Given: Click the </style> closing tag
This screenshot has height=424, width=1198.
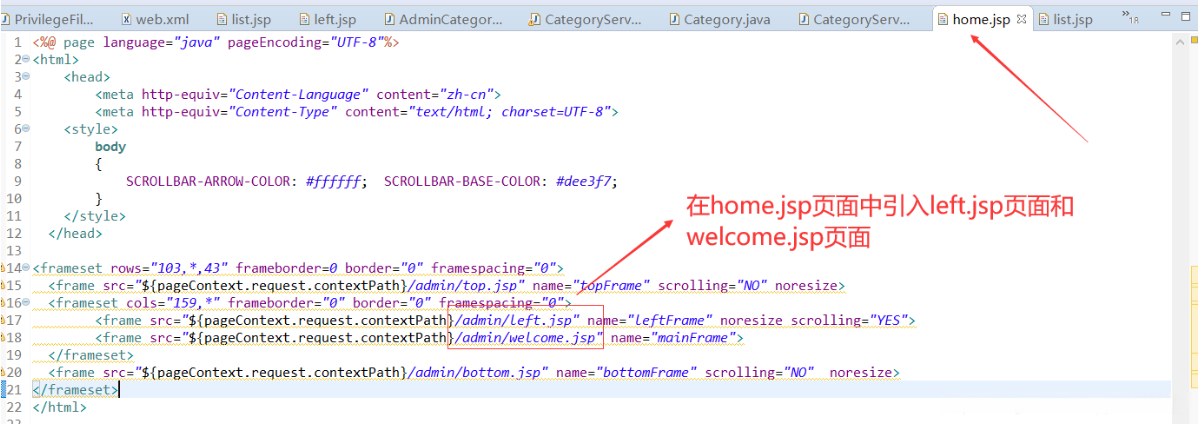Looking at the screenshot, I should click(95, 215).
